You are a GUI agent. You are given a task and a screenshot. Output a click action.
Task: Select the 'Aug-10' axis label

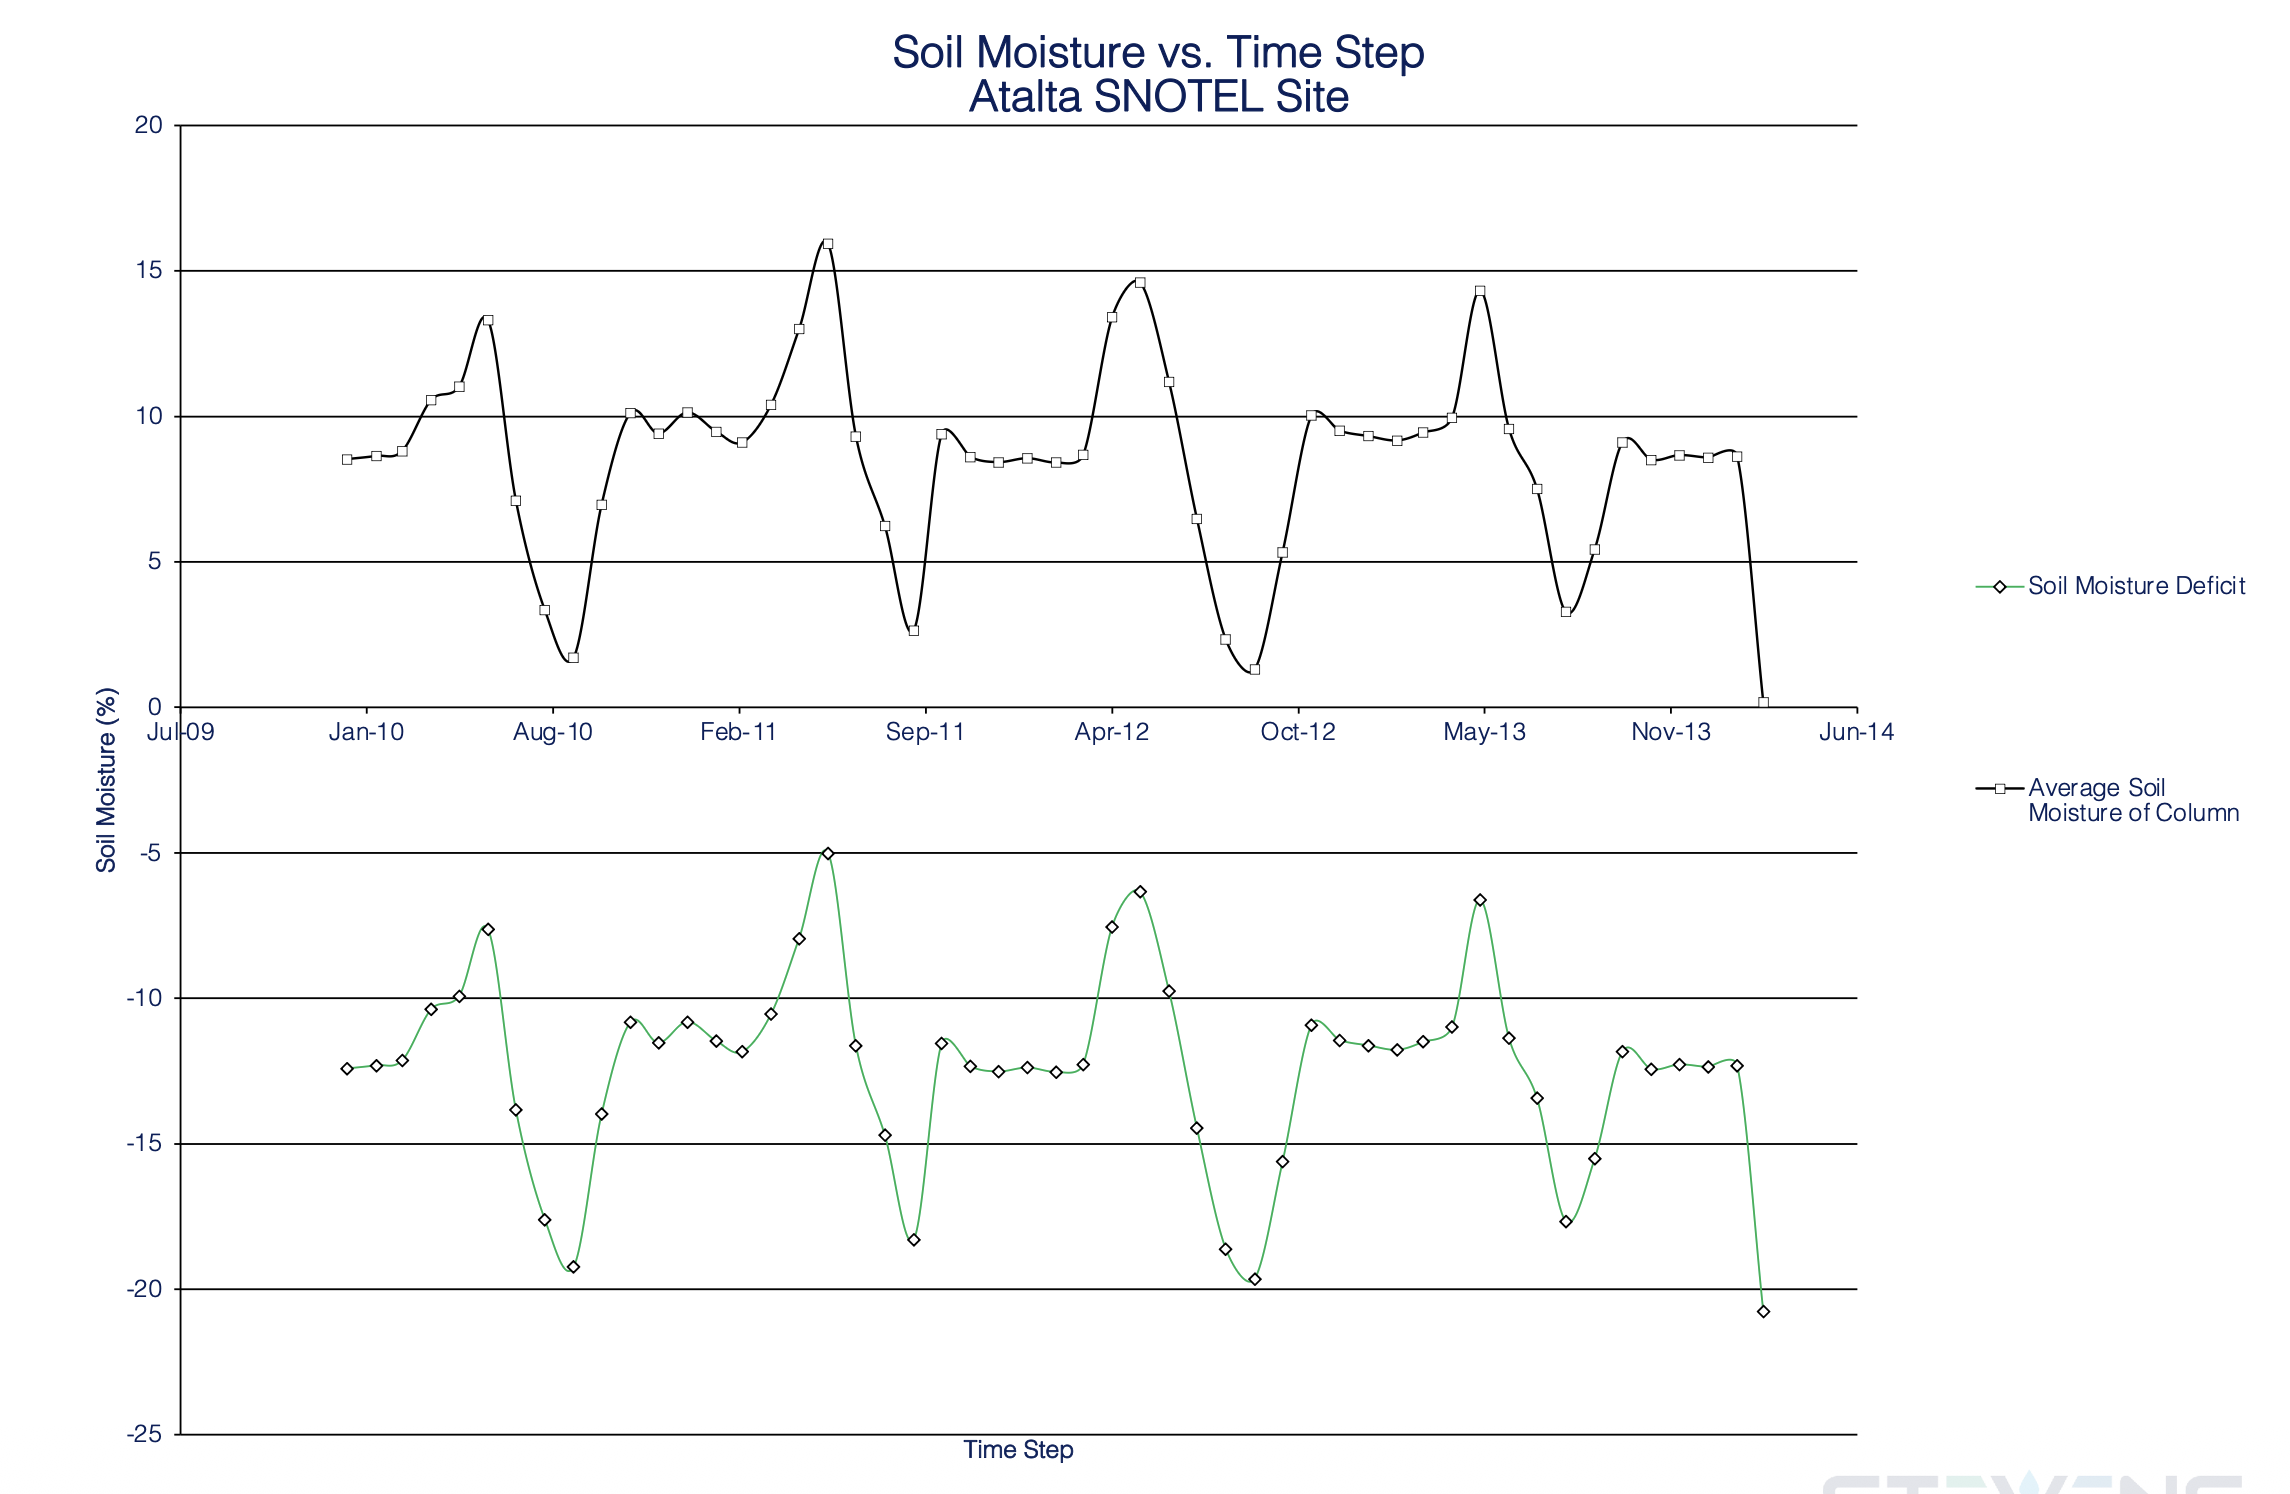[x=552, y=732]
